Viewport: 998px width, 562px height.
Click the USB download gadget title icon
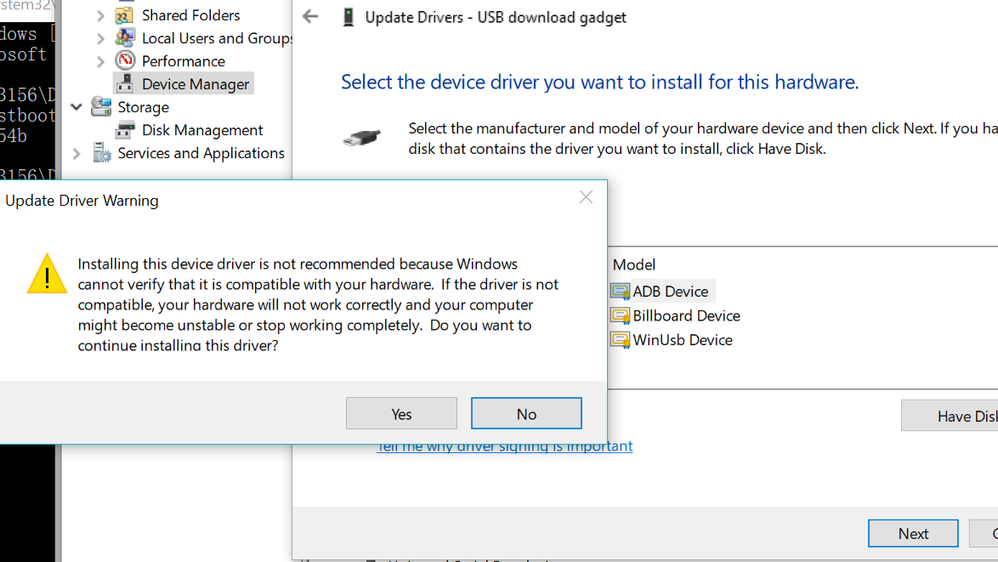[x=348, y=17]
